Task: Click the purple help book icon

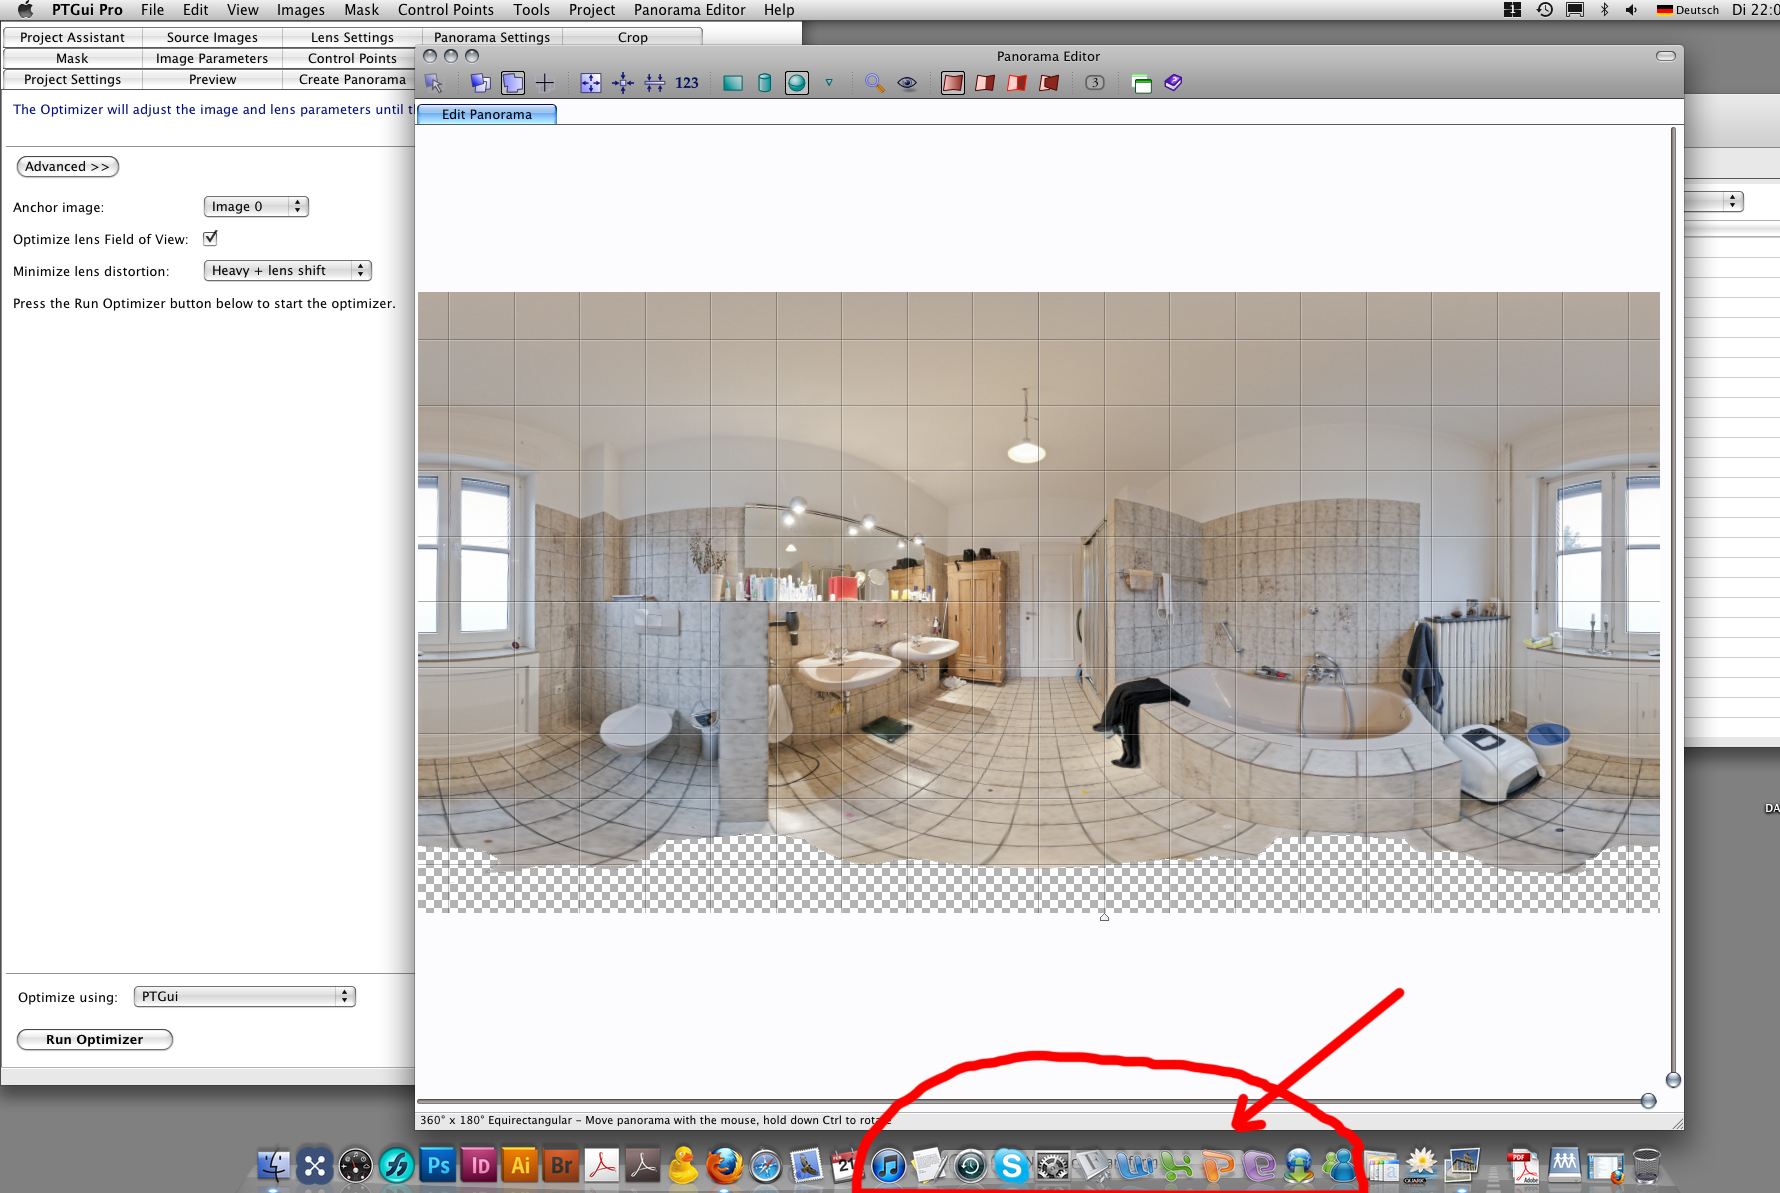Action: pyautogui.click(x=1173, y=83)
